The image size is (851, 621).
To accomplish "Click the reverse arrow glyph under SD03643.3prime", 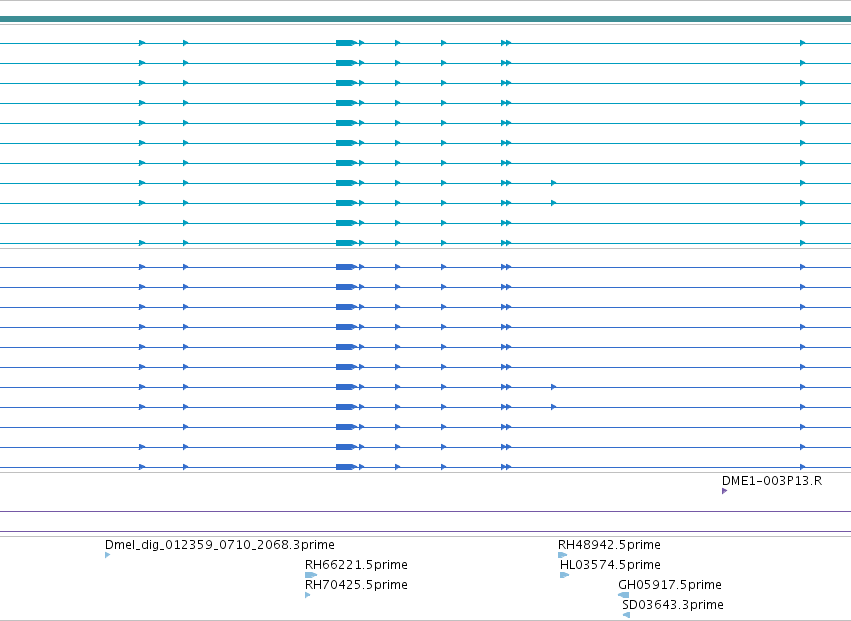I will [626, 615].
